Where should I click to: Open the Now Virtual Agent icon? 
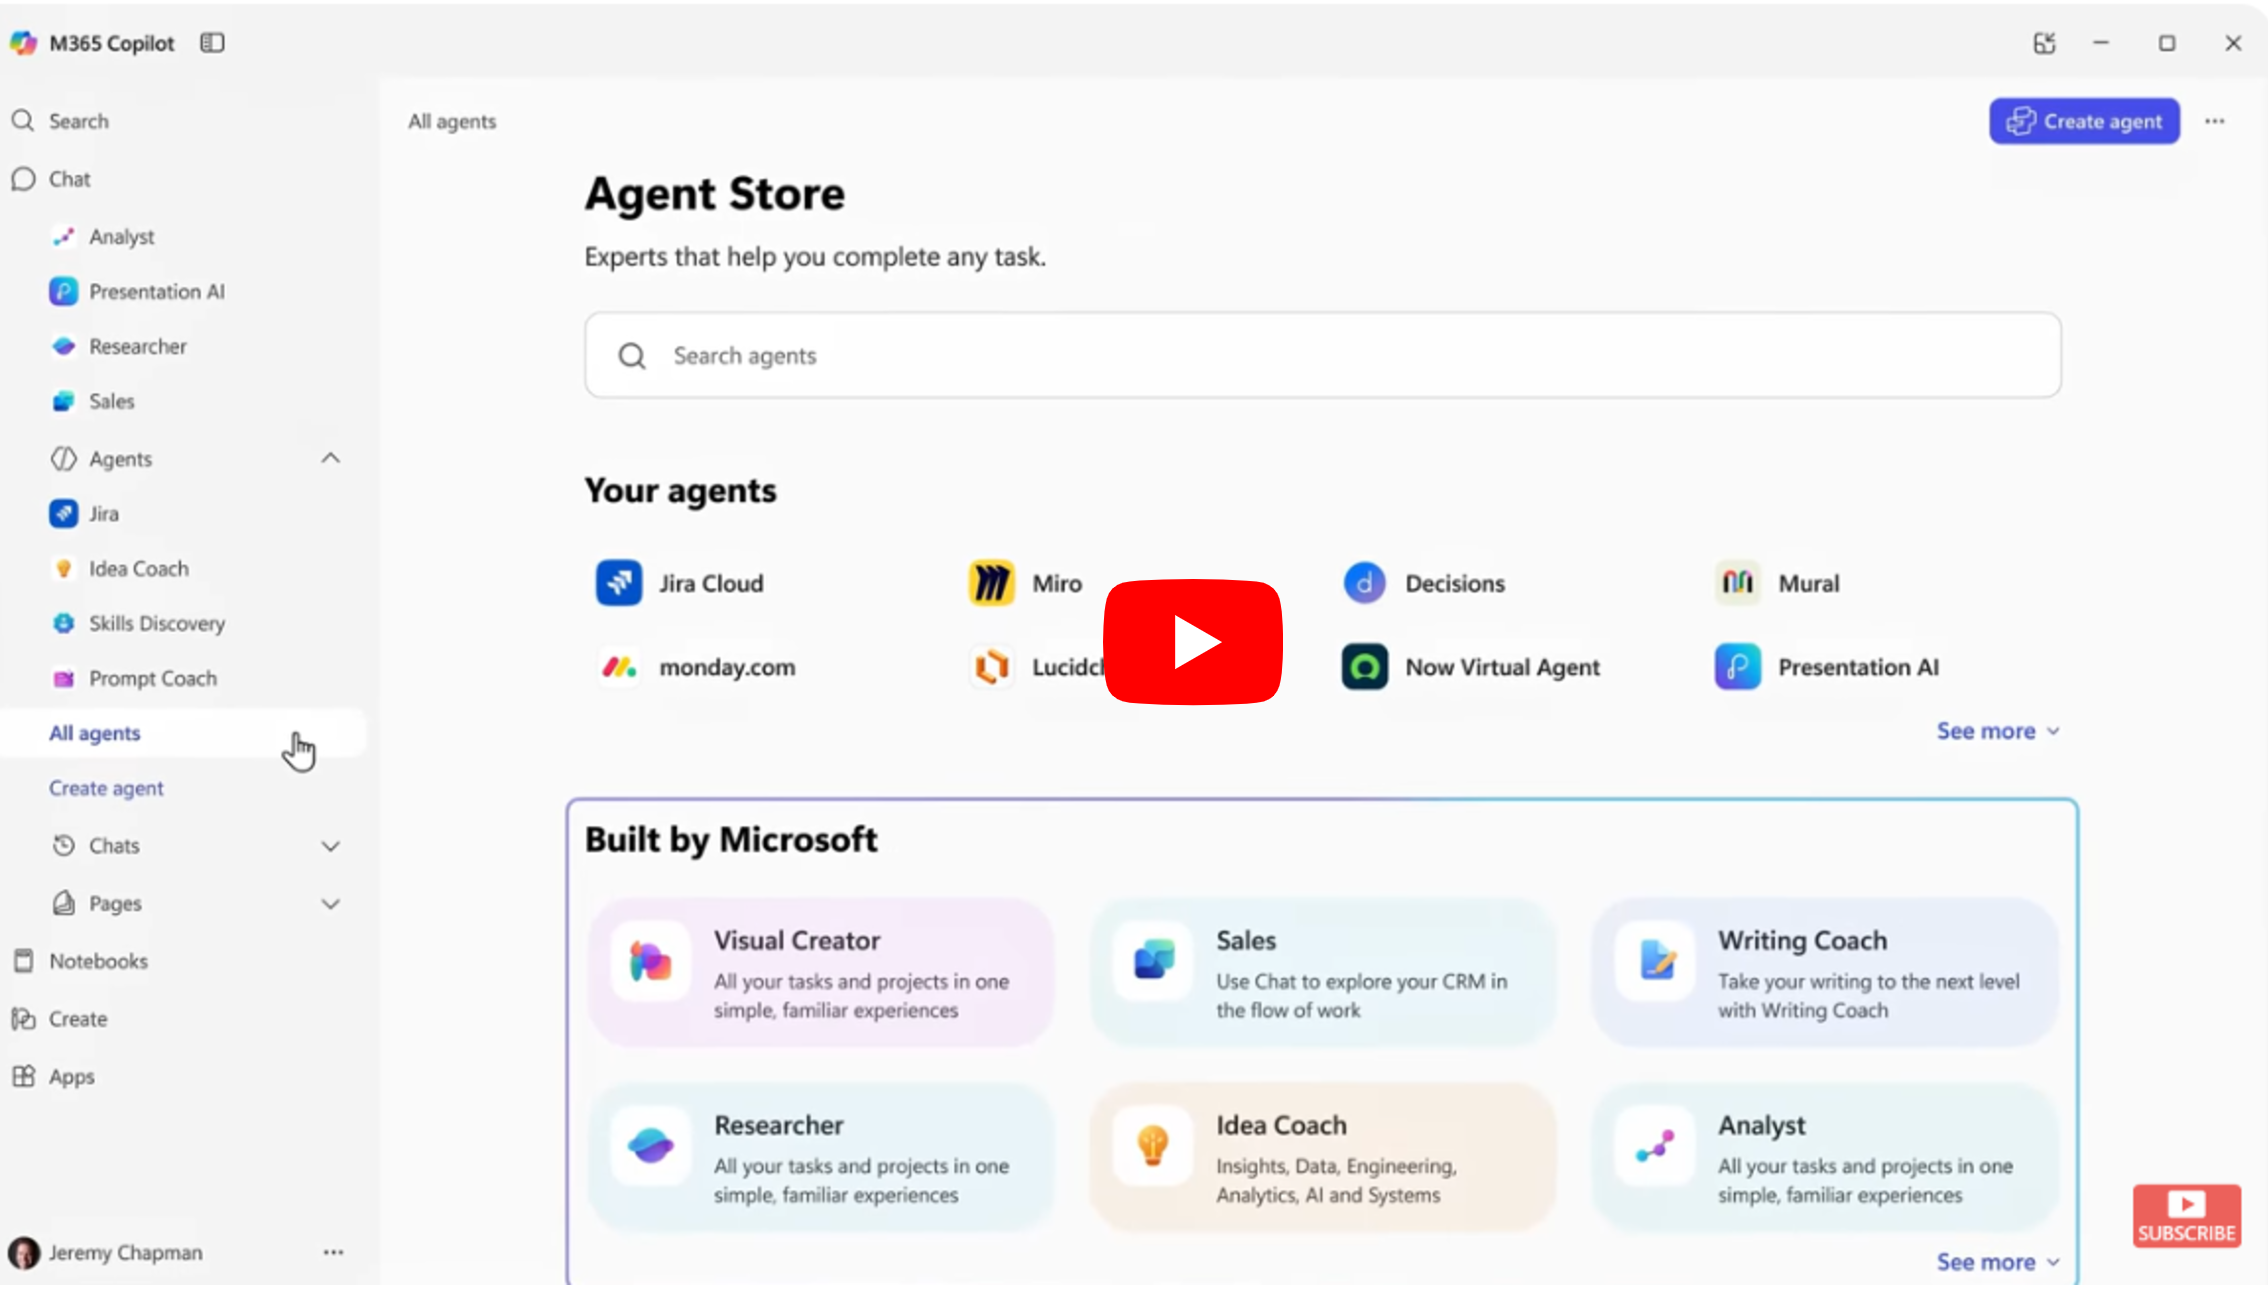[x=1364, y=667]
